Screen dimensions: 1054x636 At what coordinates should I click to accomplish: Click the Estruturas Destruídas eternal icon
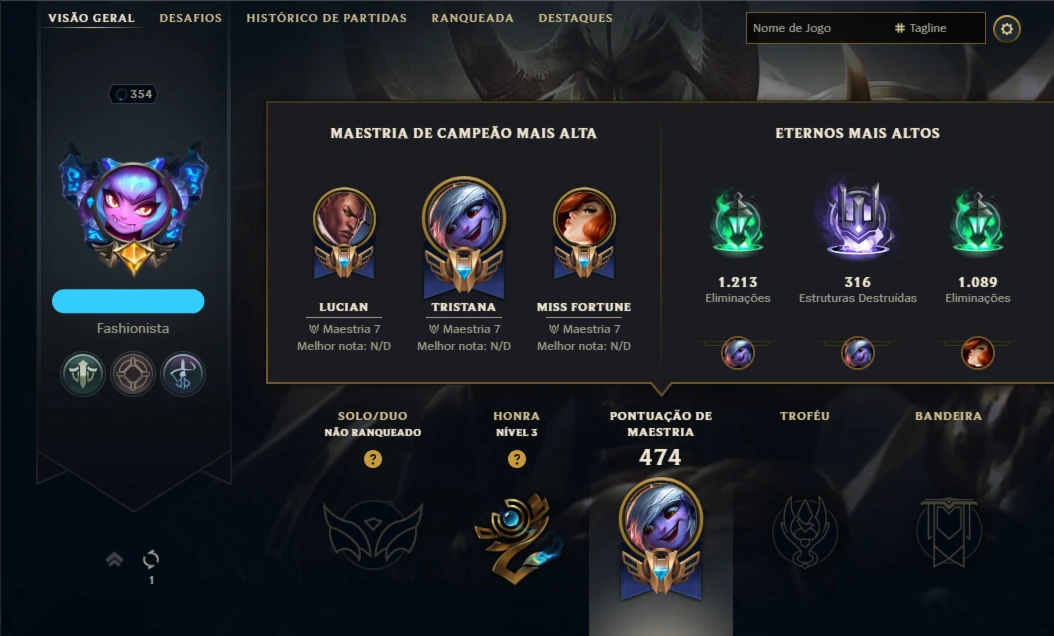pos(858,217)
